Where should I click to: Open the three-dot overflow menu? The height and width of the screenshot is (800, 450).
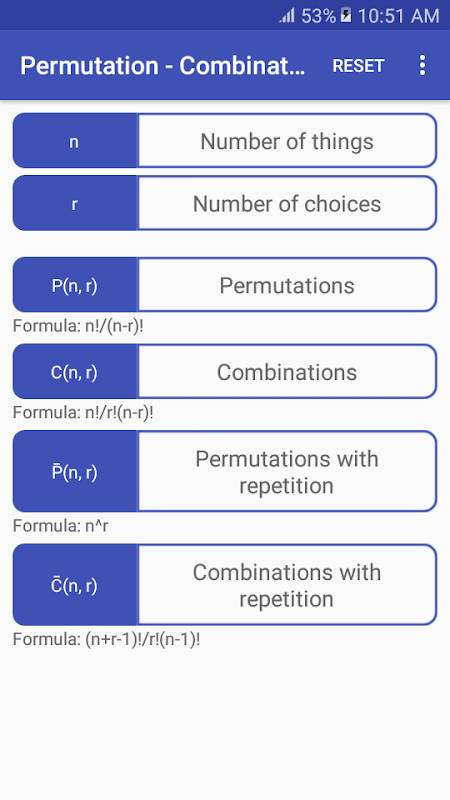[x=422, y=66]
